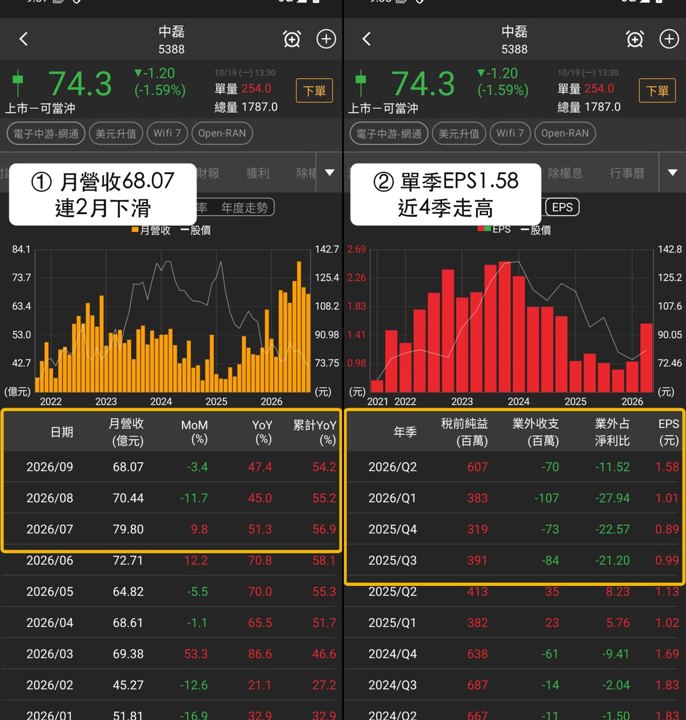Tap the green candlestick icon on left screen
The image size is (686, 720).
(x=18, y=83)
